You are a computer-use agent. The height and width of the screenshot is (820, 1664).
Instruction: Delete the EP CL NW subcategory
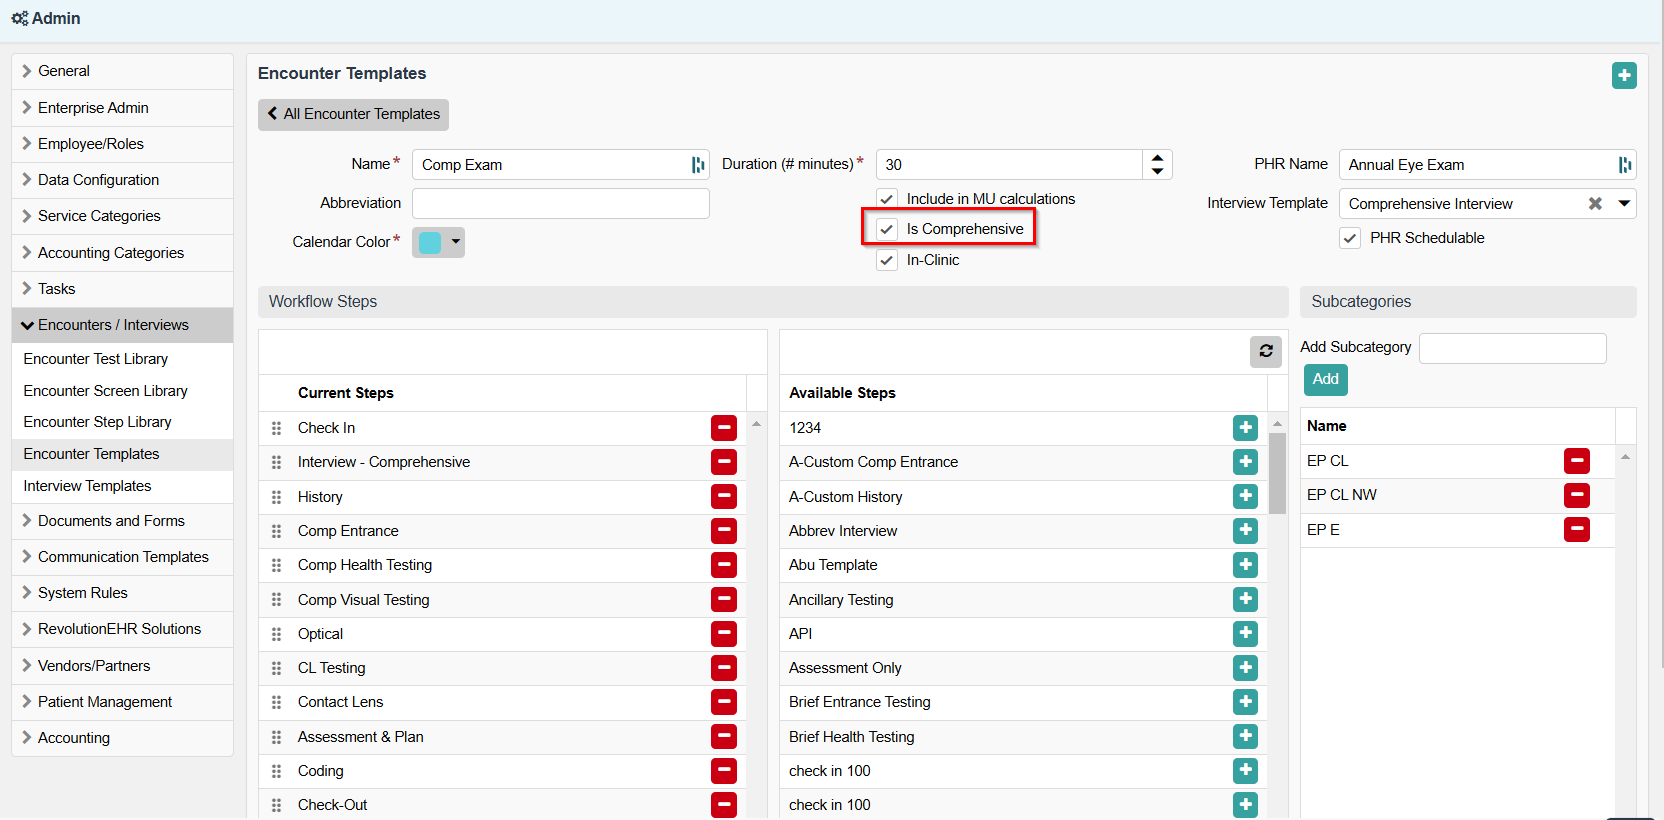pos(1577,495)
